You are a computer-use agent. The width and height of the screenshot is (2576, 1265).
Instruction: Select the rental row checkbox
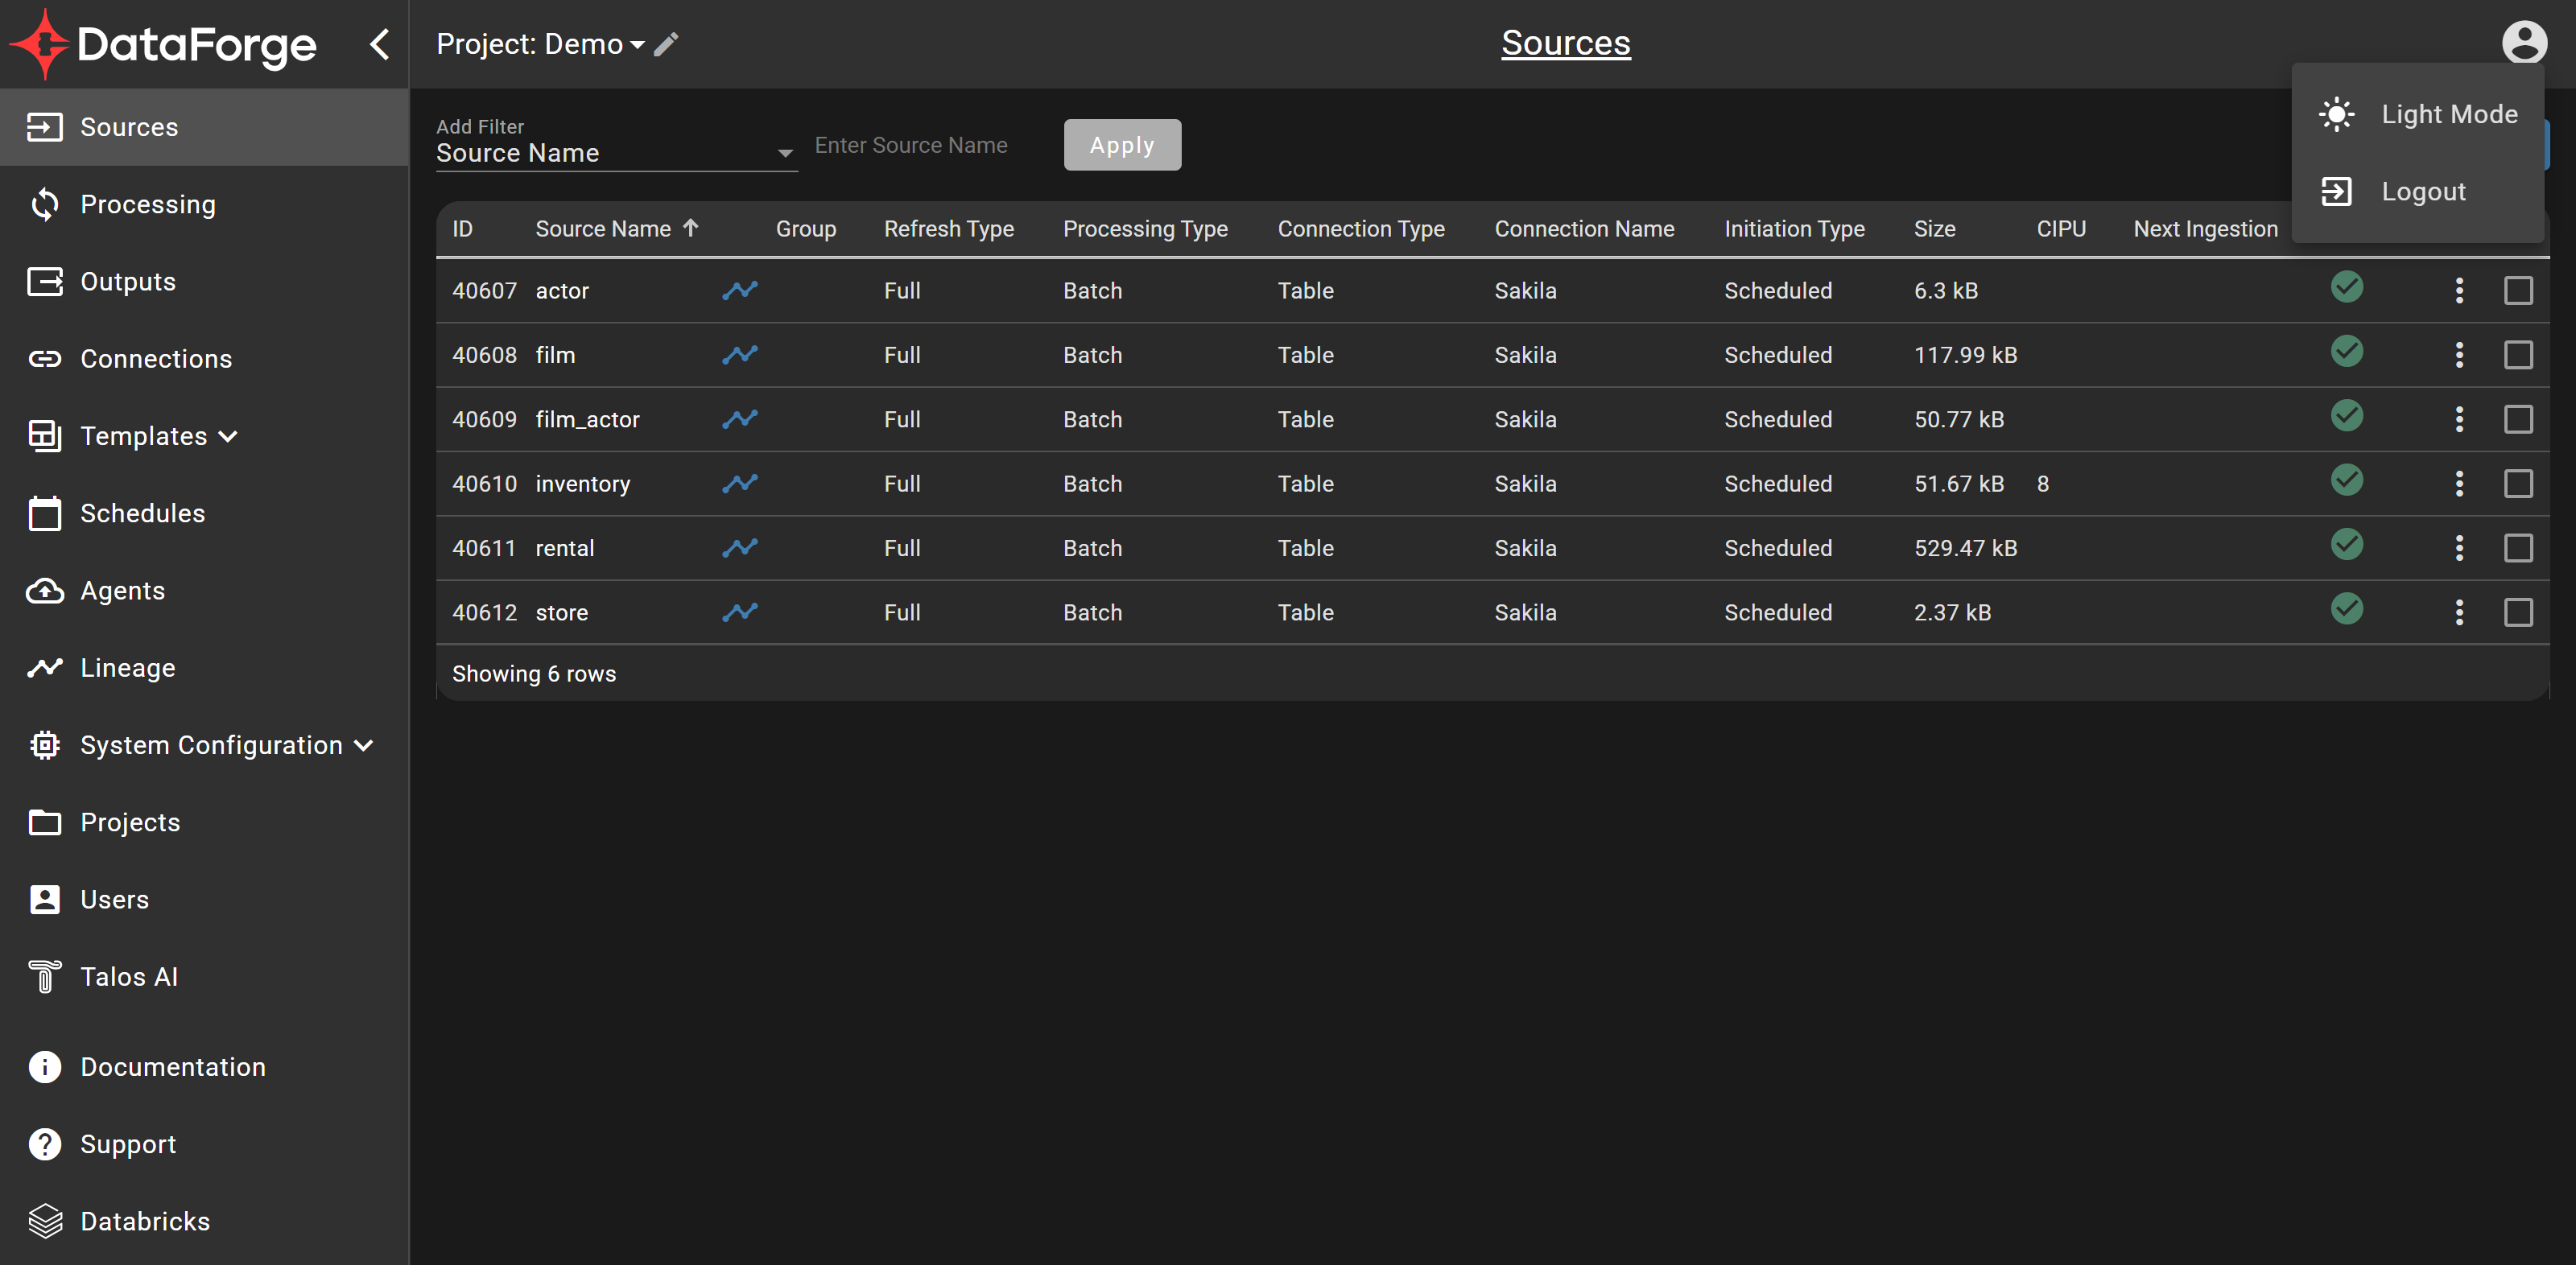pos(2518,548)
